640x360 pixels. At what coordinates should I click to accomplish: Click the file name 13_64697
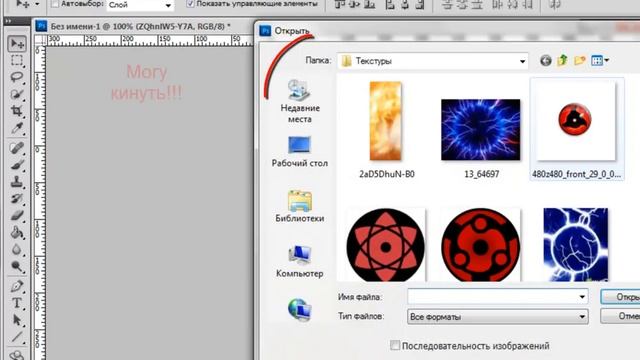pyautogui.click(x=482, y=174)
